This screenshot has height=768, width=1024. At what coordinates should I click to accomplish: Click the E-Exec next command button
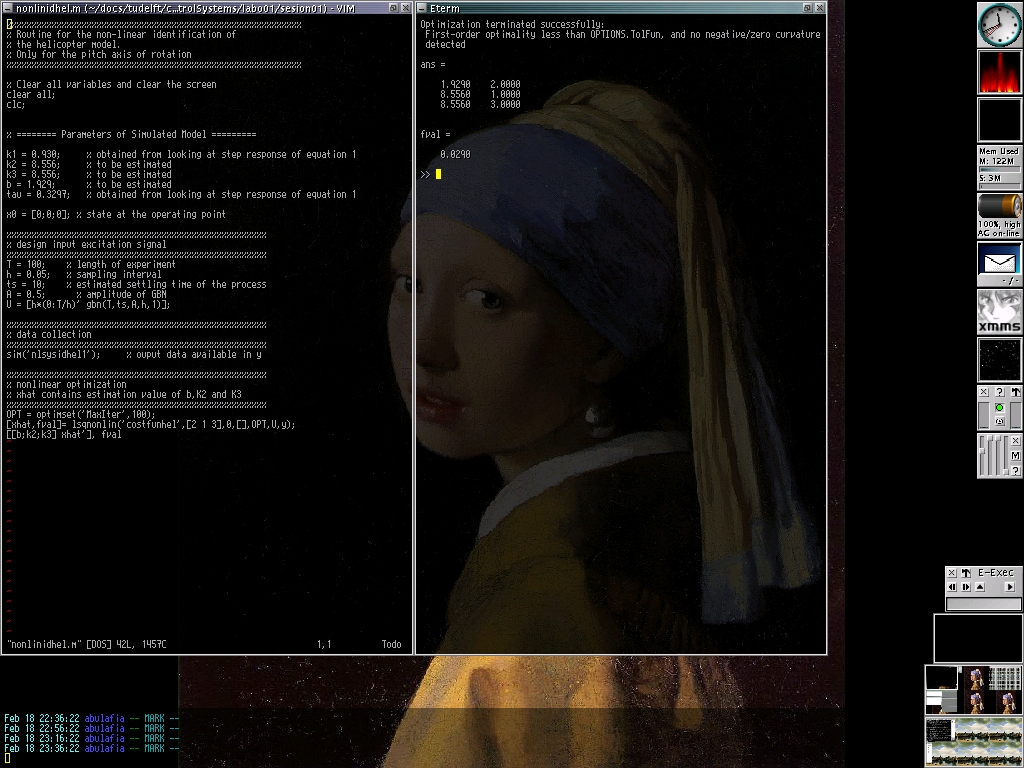(x=966, y=587)
